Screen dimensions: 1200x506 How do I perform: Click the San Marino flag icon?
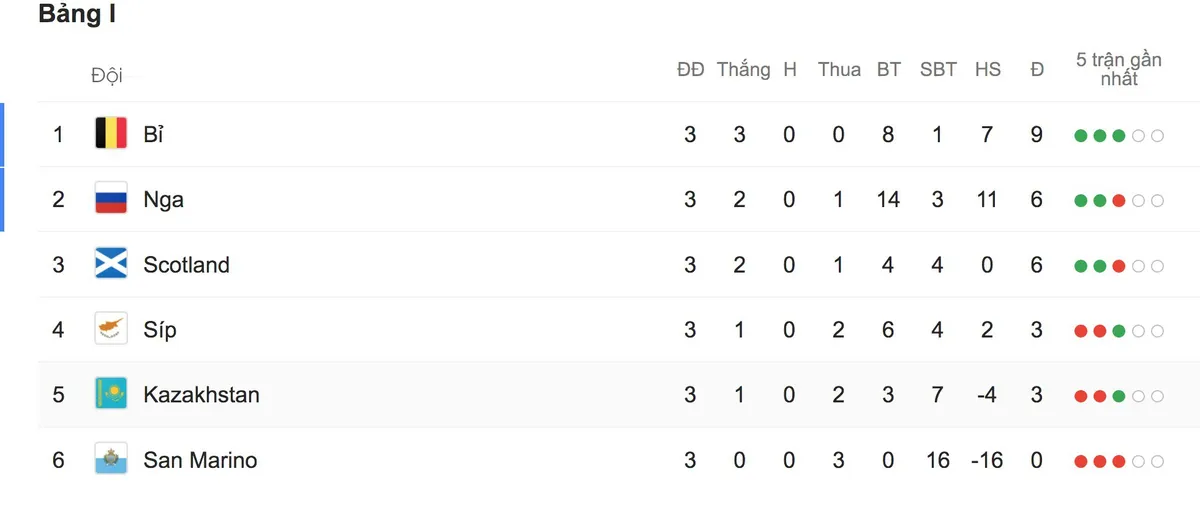click(x=111, y=460)
